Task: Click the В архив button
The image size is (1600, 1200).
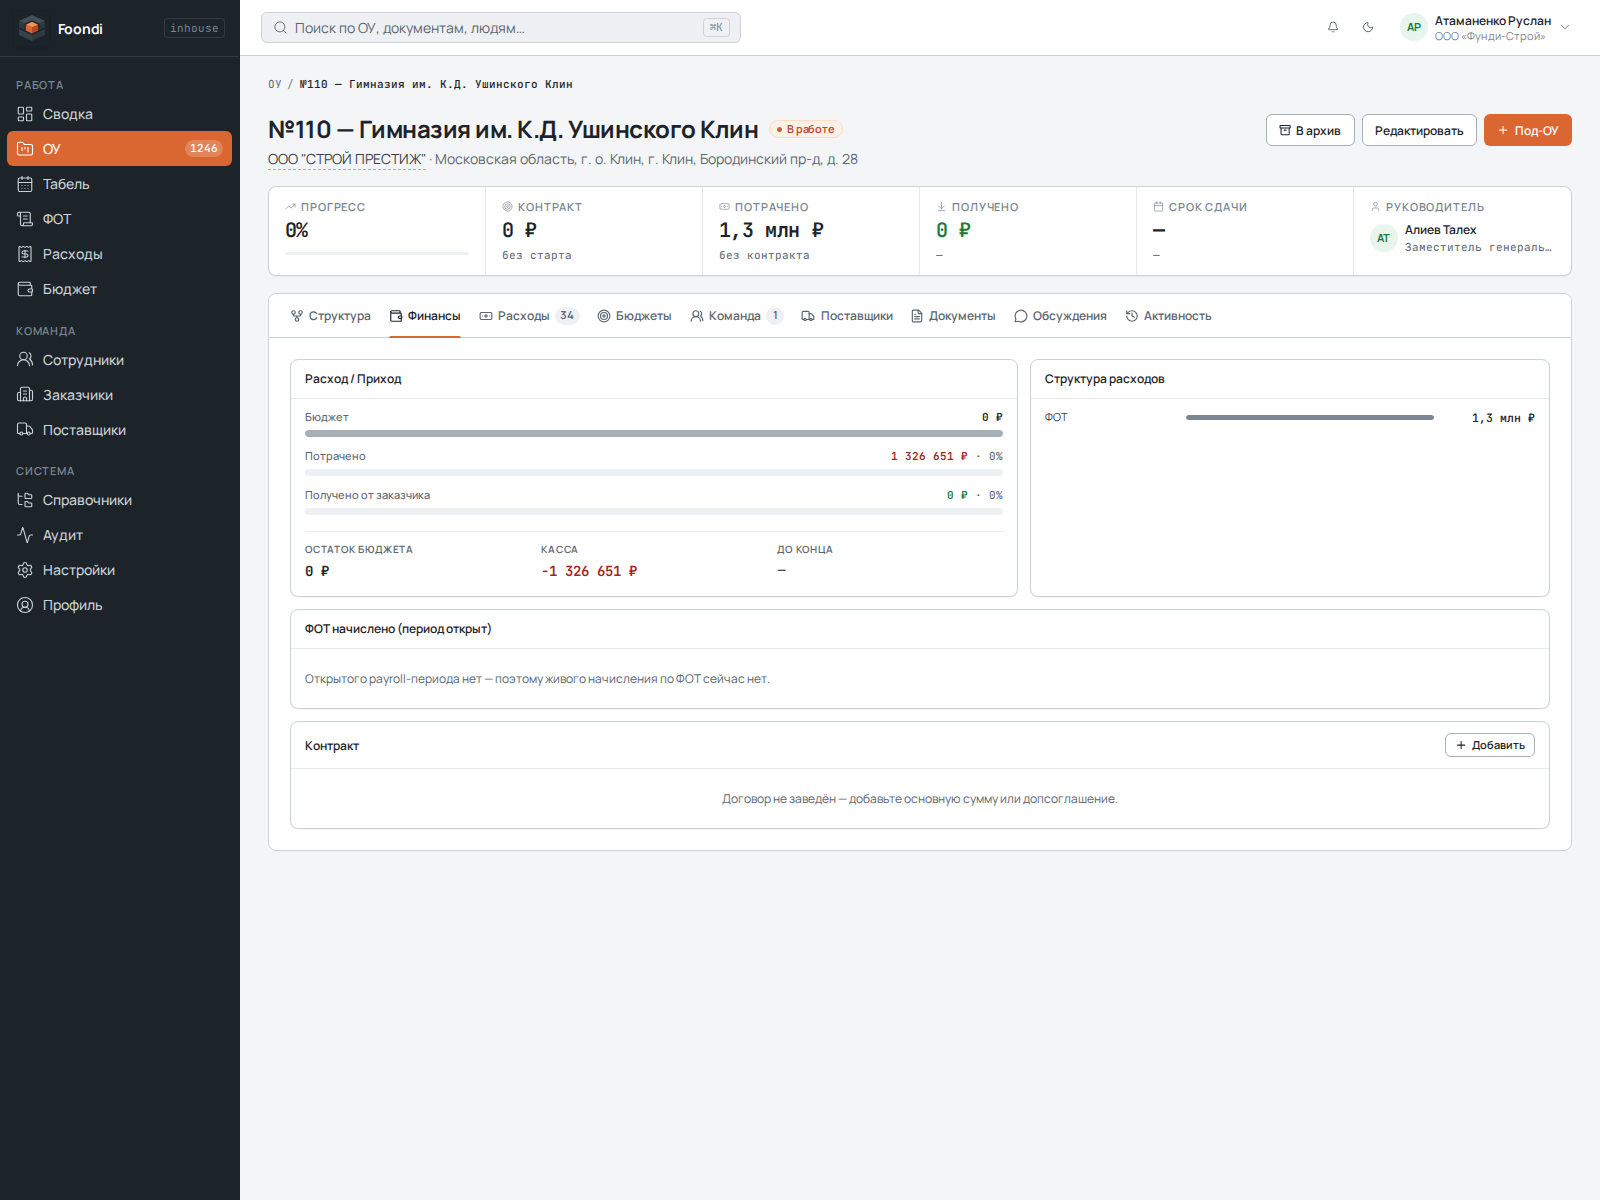Action: (1310, 130)
